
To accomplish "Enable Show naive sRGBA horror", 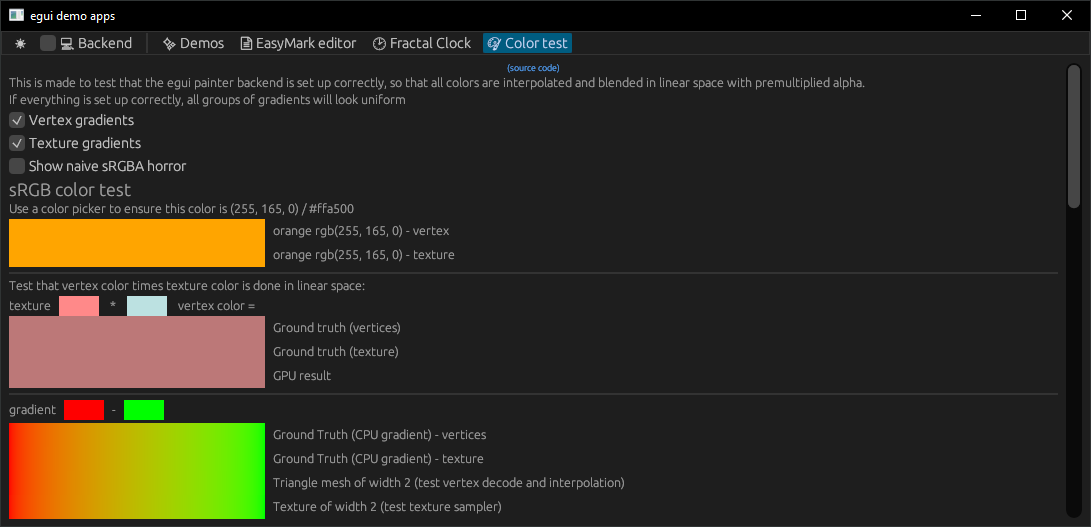I will coord(17,166).
